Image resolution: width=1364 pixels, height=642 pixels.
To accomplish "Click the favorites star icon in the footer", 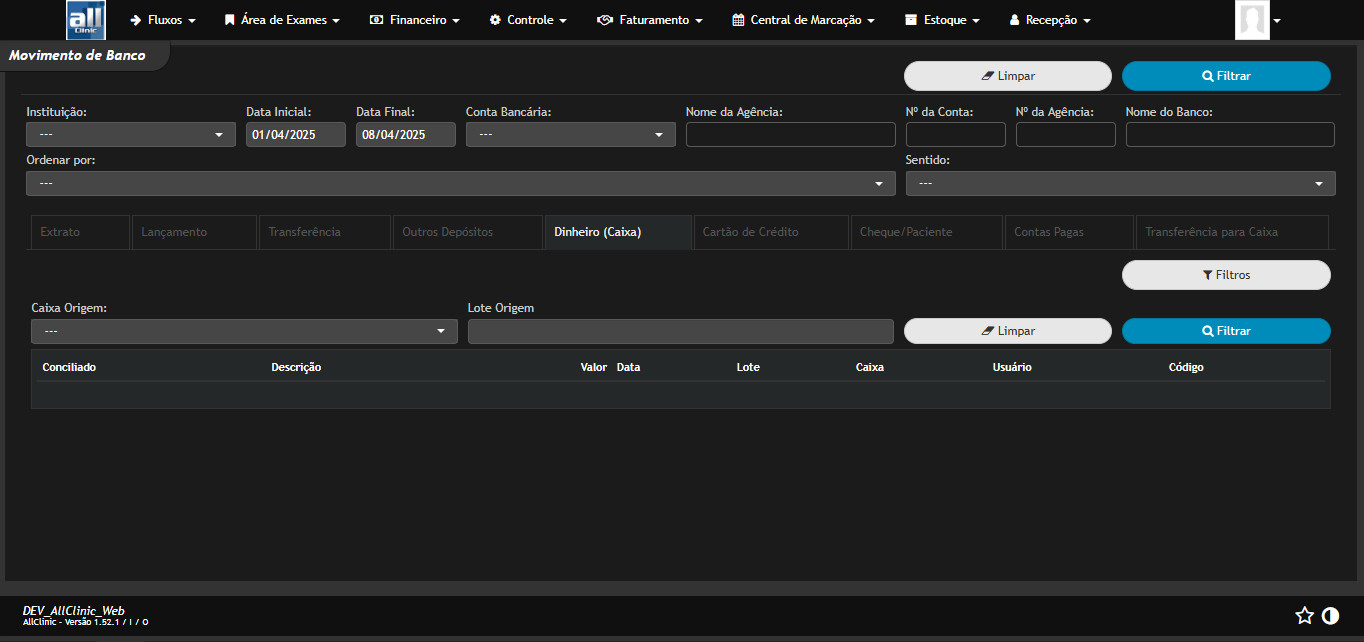I will (x=1304, y=615).
